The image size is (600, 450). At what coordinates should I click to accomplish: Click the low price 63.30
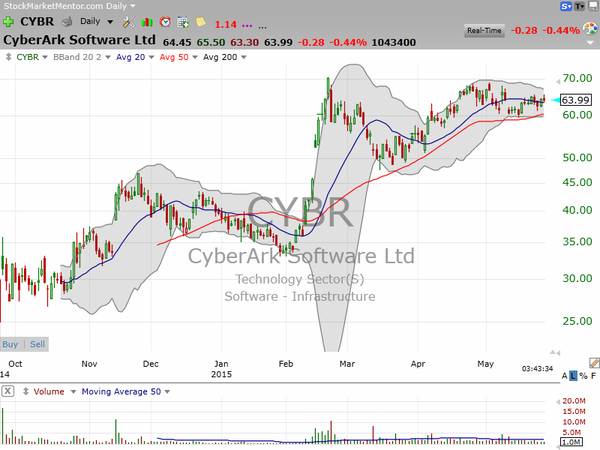pos(245,42)
